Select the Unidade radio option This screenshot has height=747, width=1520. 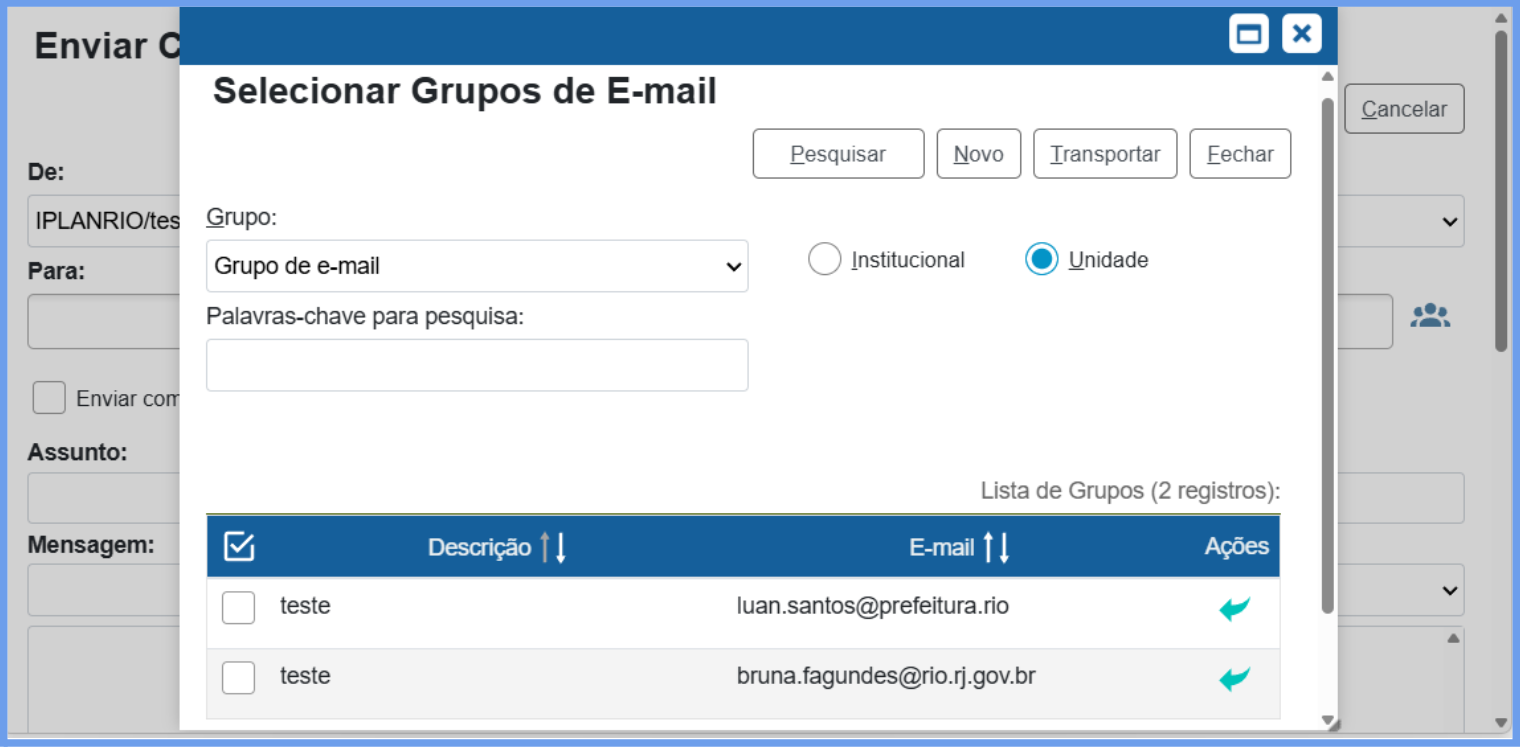click(x=1041, y=260)
